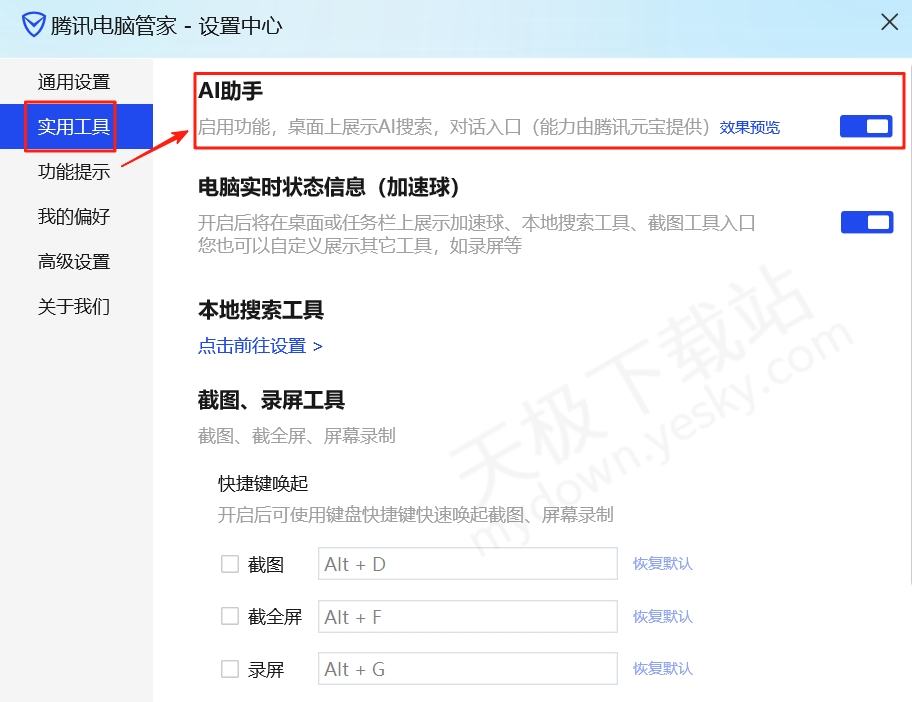Turn off 加速球 status info toggle
Viewport: 912px width, 702px height.
coord(866,222)
